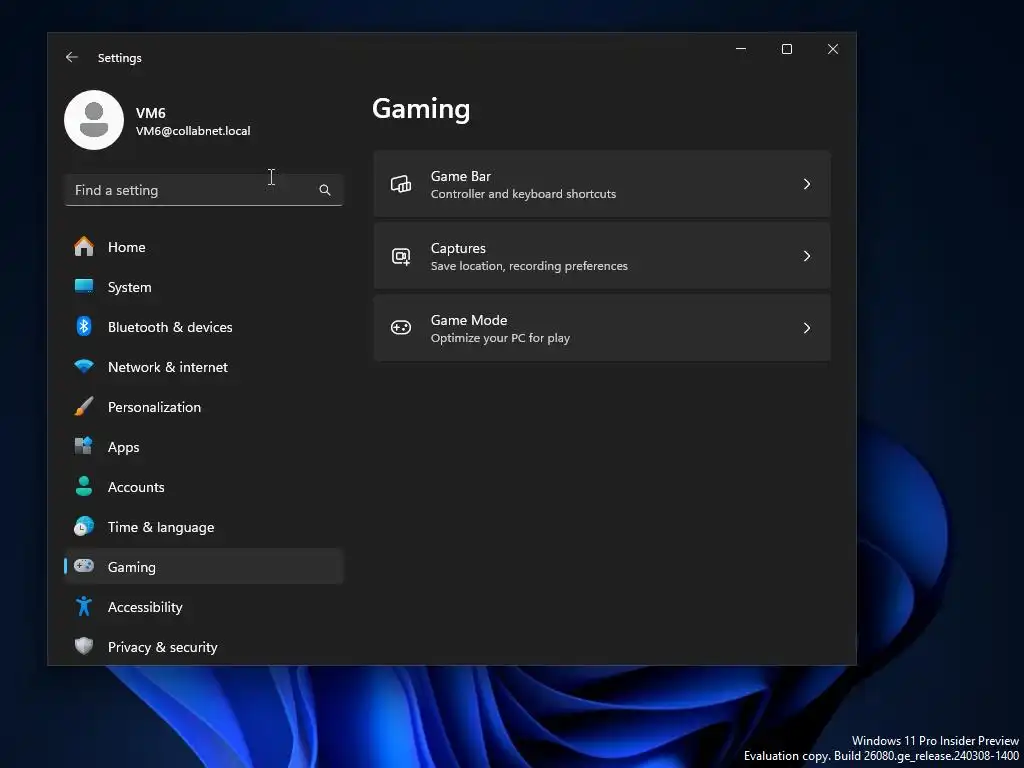1024x768 pixels.
Task: Click the Gaming controller icon in sidebar
Action: 84,566
